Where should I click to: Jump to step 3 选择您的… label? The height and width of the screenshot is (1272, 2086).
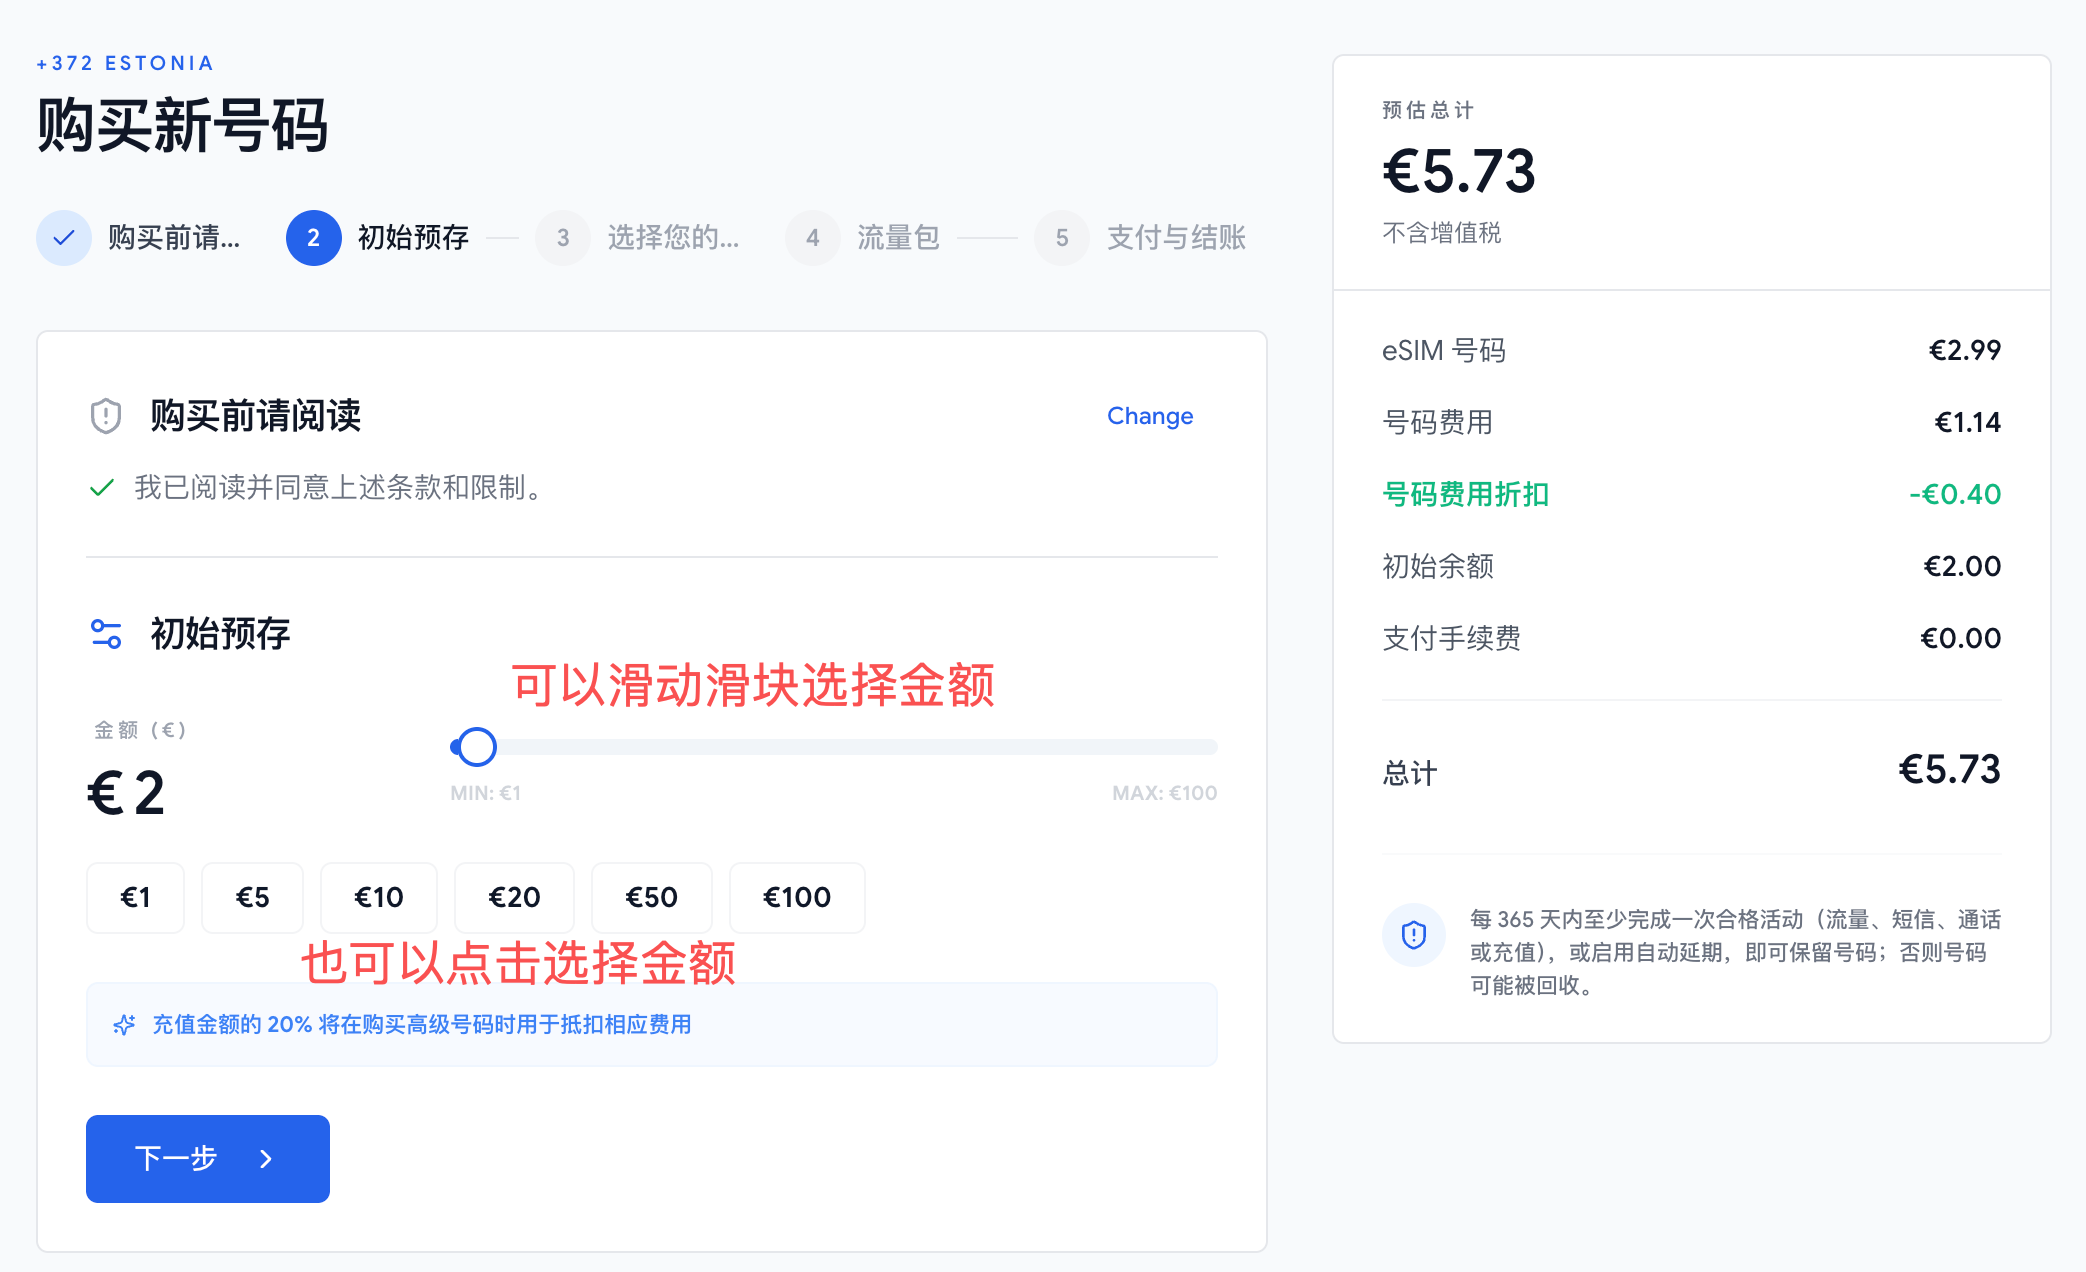pyautogui.click(x=673, y=238)
